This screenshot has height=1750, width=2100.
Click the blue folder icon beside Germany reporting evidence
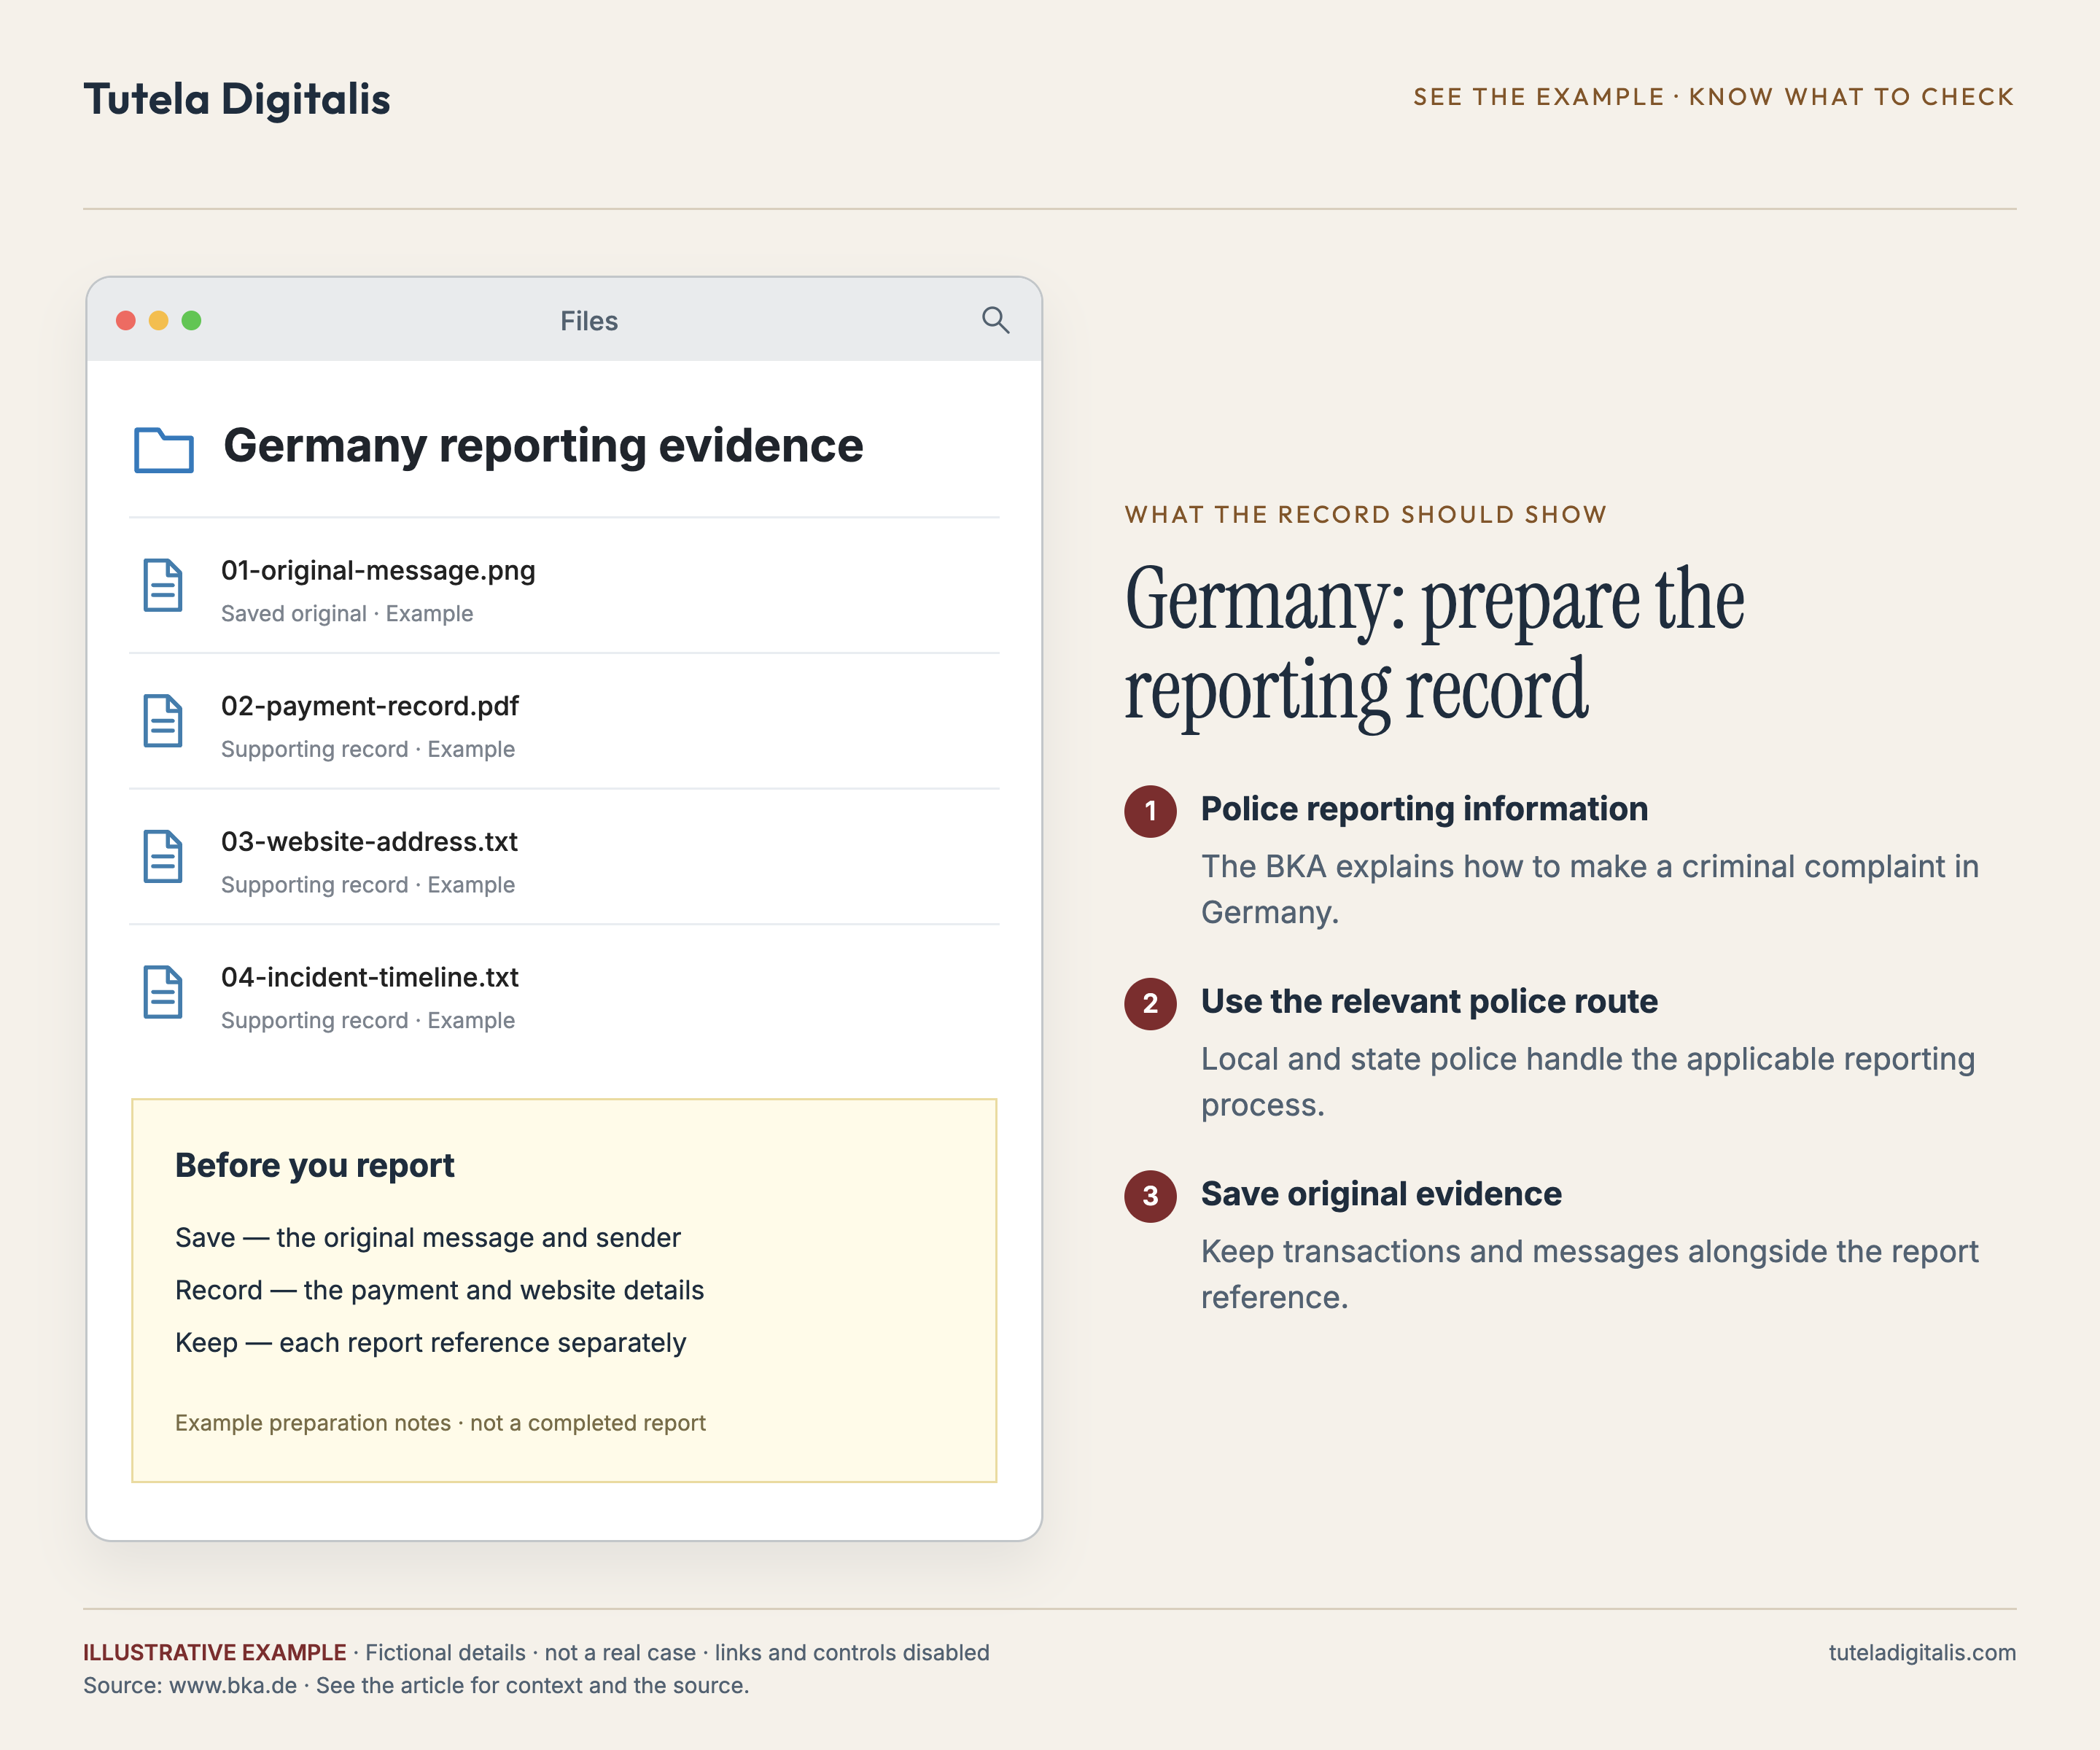[164, 449]
